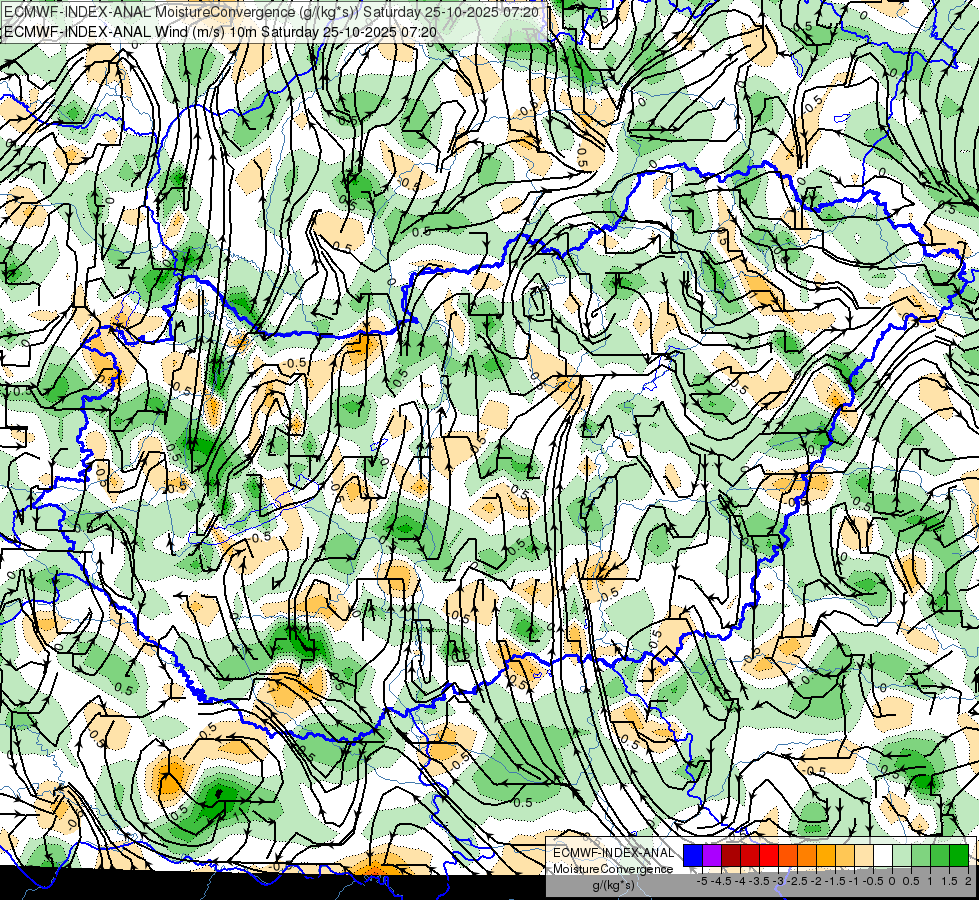Select the white legend swatch
The width and height of the screenshot is (979, 900).
point(883,856)
